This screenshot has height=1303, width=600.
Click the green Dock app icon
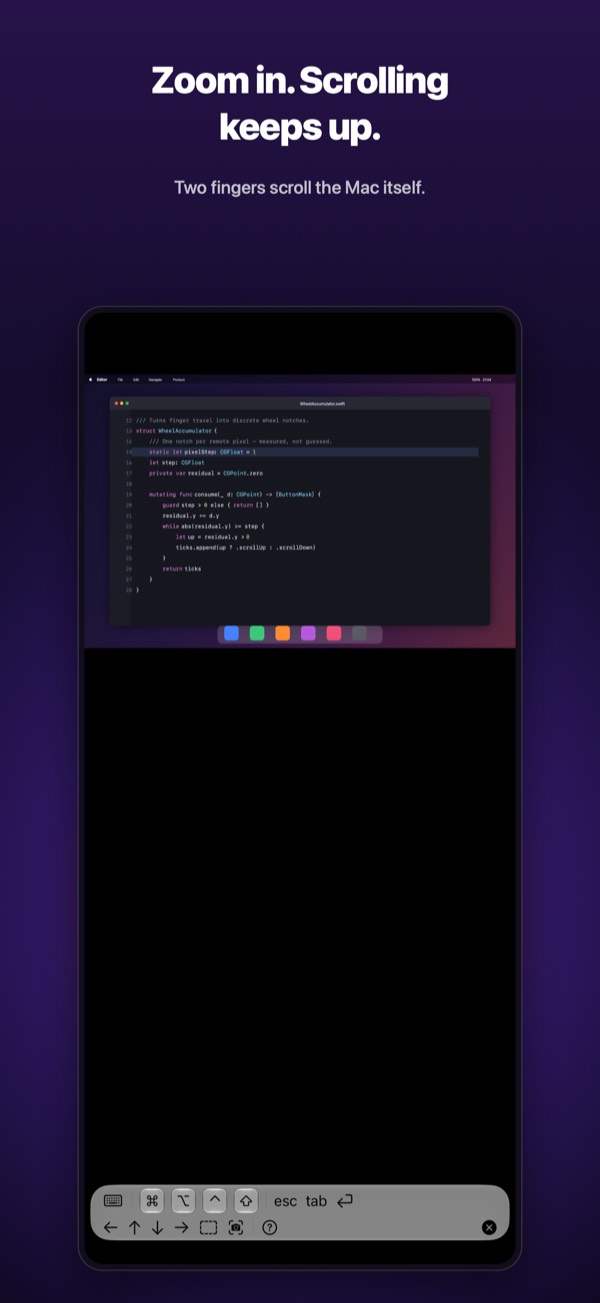(257, 633)
